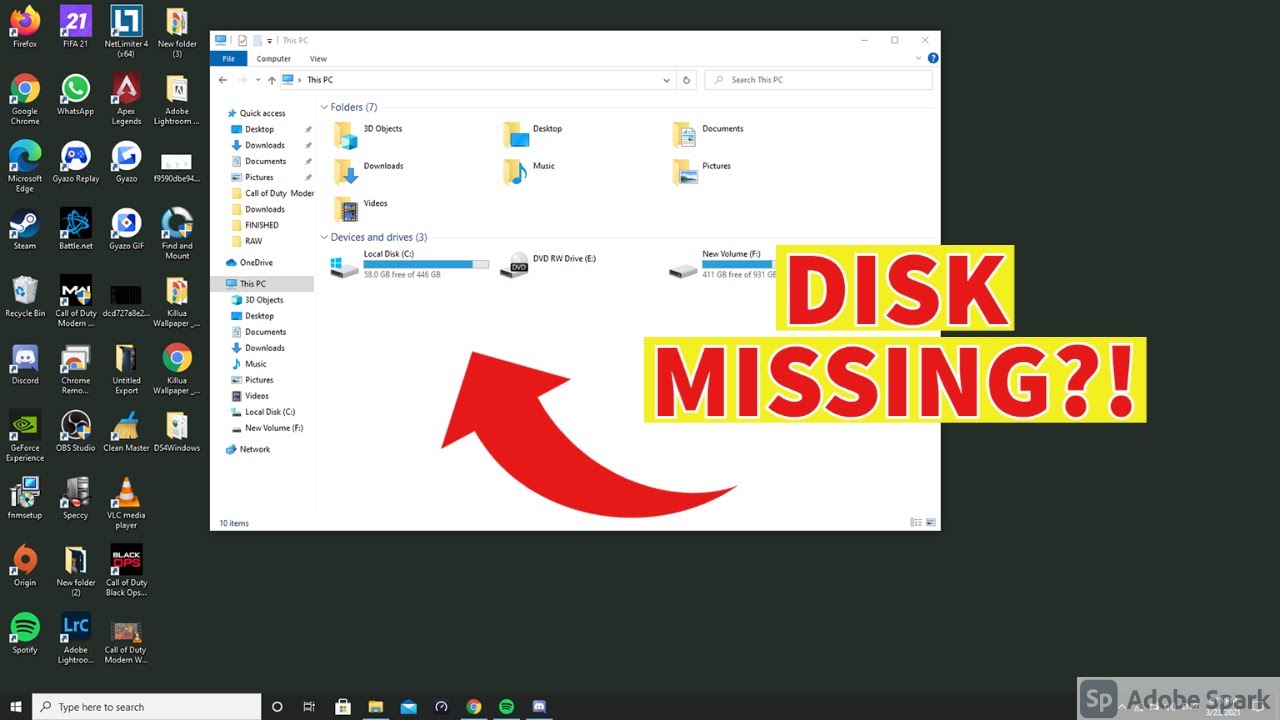Open Clean Master desktop icon
The width and height of the screenshot is (1280, 720).
[x=126, y=430]
